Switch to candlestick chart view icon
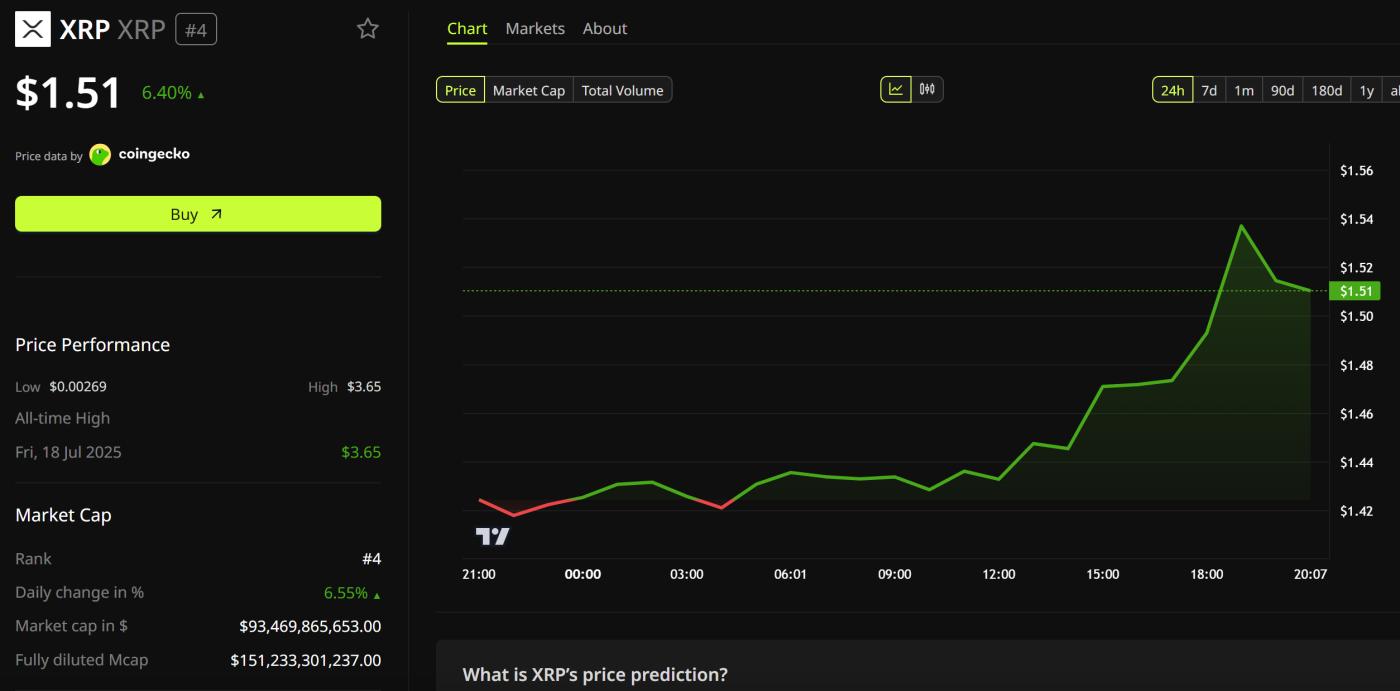 [927, 90]
